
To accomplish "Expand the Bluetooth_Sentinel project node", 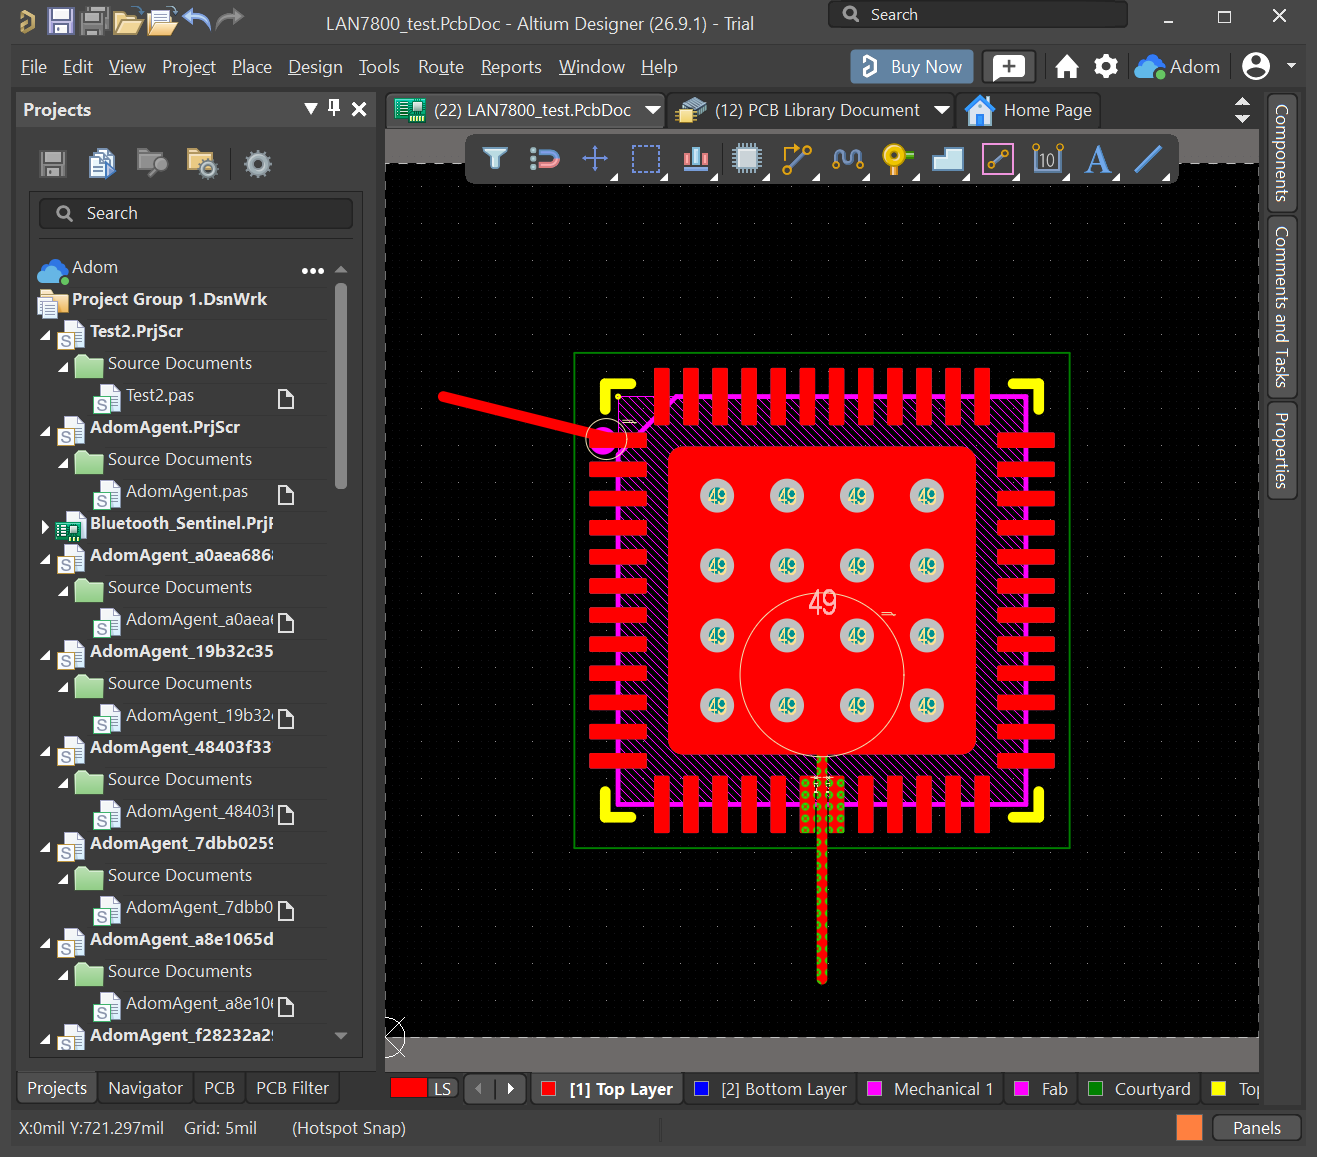I will [x=45, y=526].
